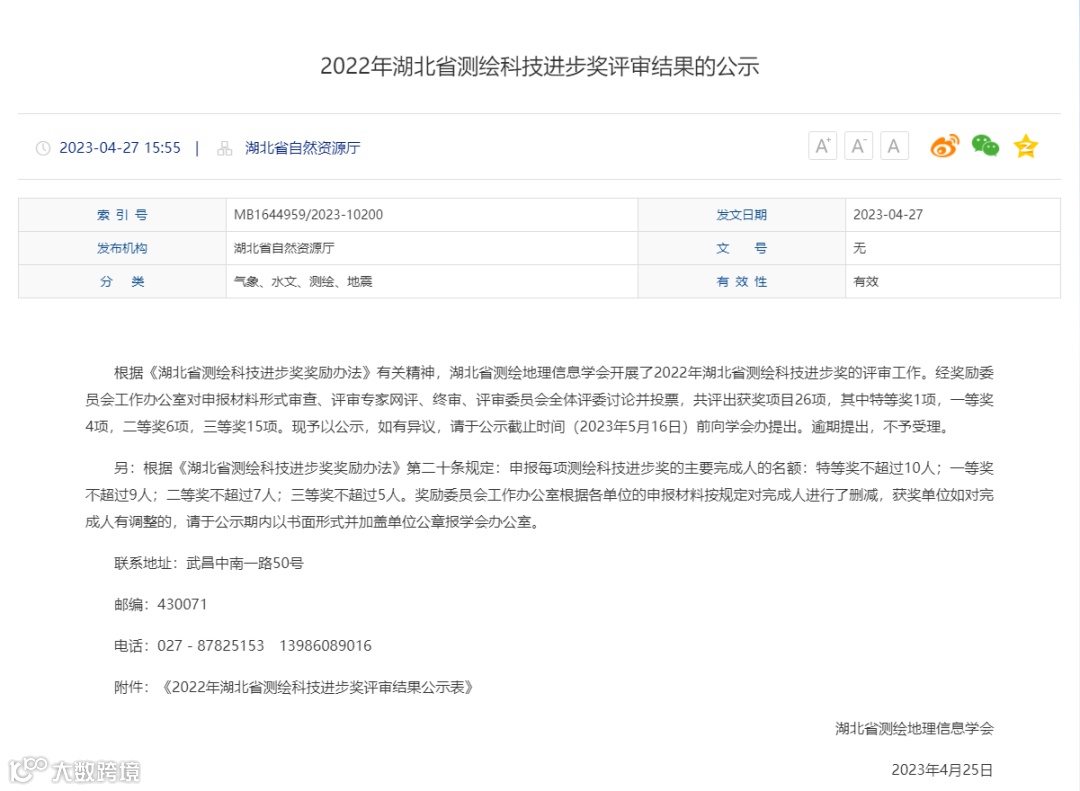Click the validity value 有效
The image size is (1080, 791).
866,281
